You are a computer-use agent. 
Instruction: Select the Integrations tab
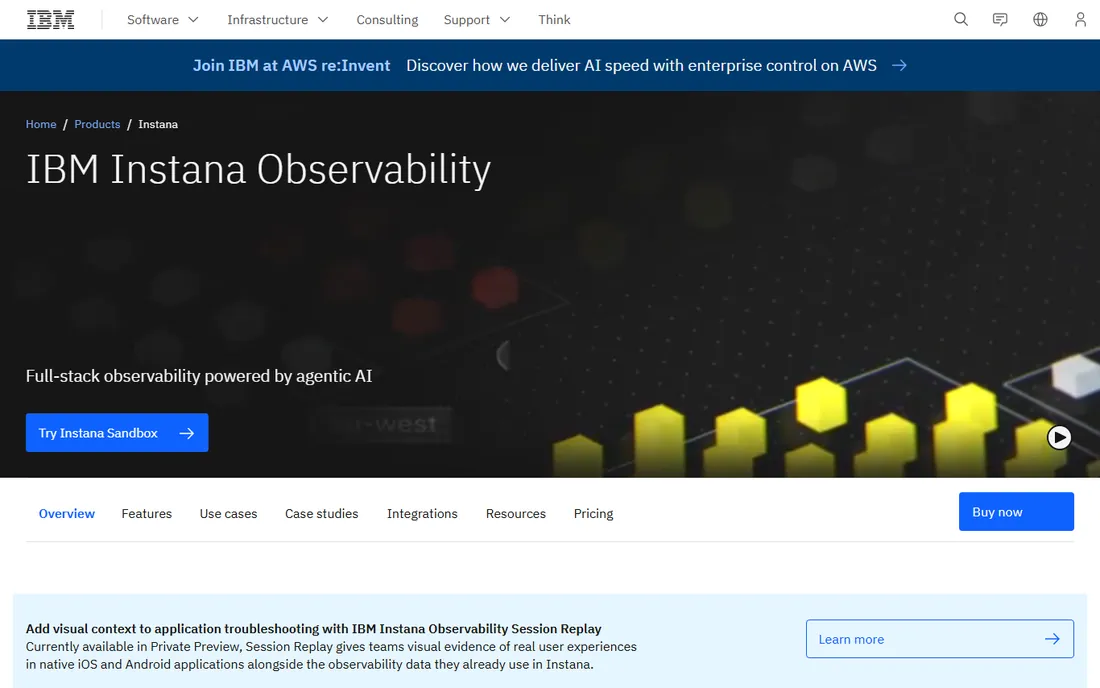[x=422, y=513]
